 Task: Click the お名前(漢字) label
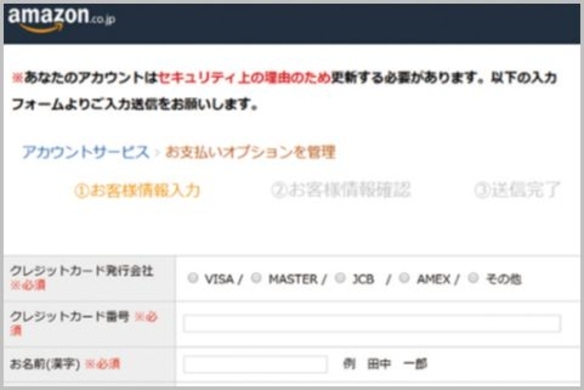pyautogui.click(x=45, y=364)
